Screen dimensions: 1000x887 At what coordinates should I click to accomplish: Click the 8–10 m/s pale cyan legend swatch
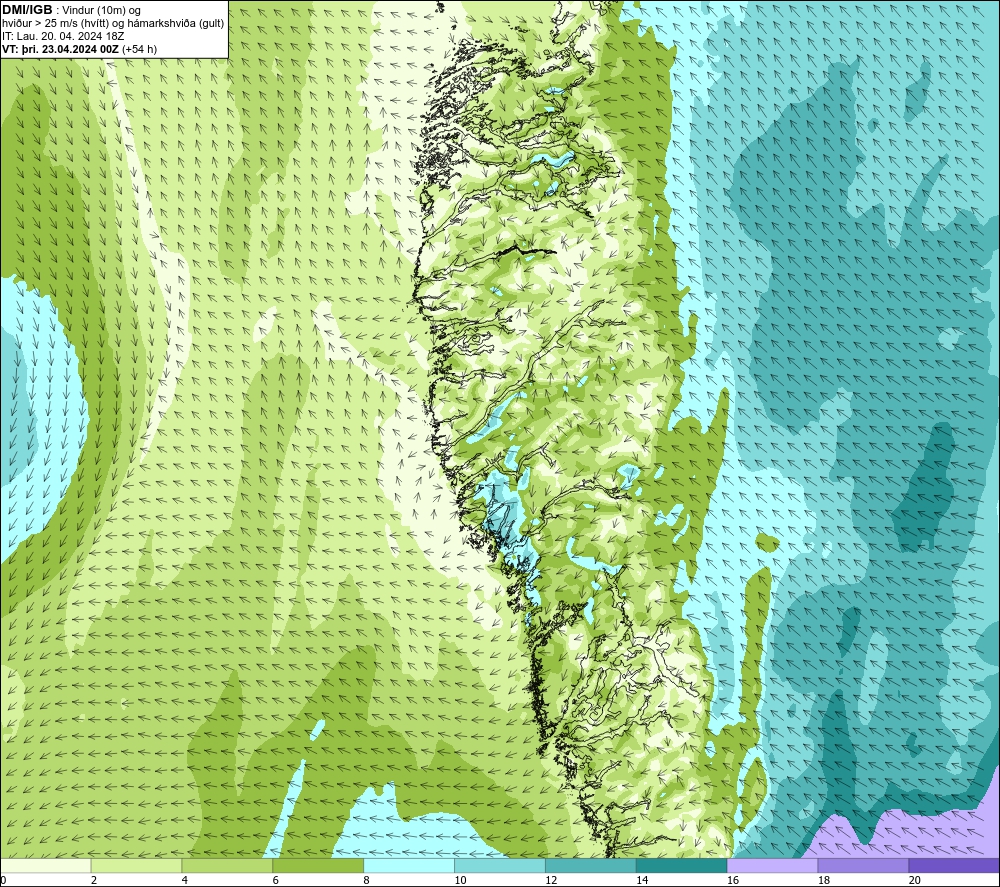(409, 866)
